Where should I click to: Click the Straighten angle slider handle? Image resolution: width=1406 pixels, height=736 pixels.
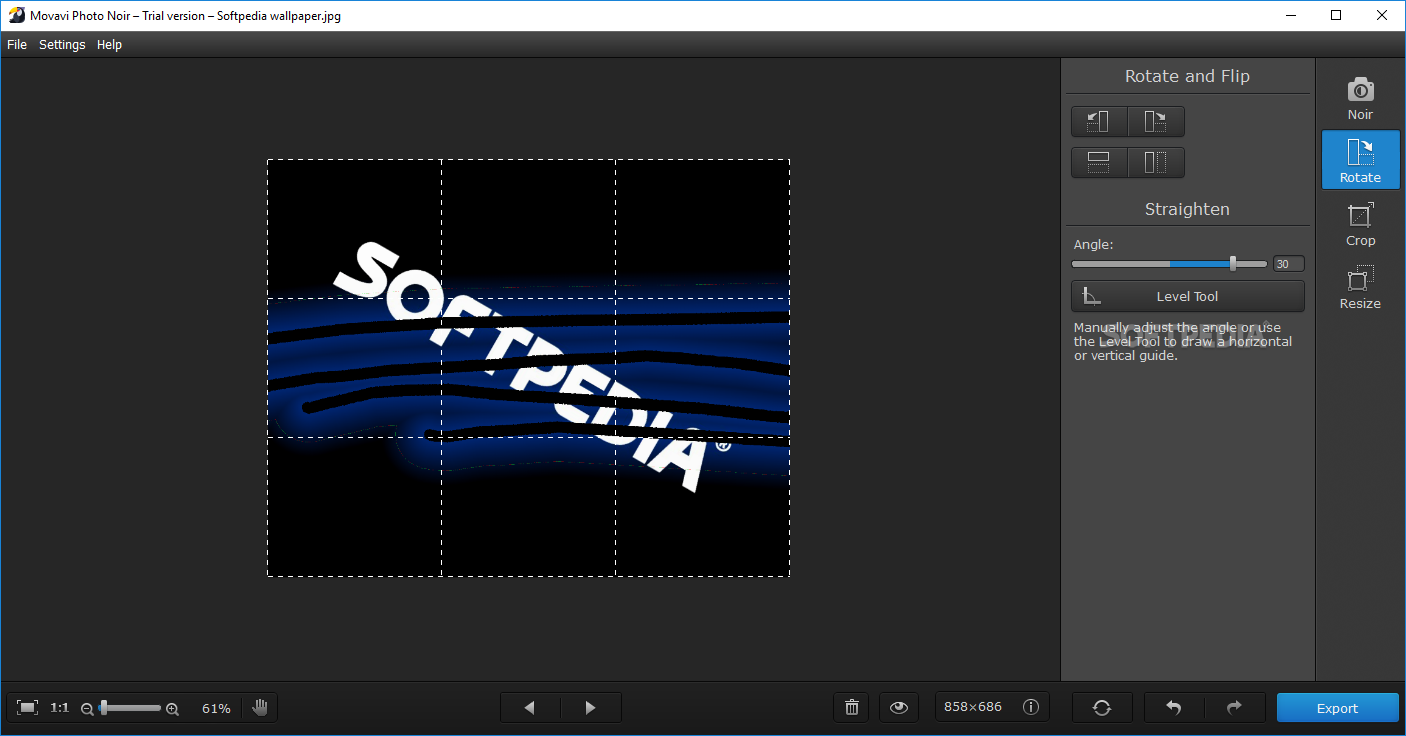coord(1233,264)
